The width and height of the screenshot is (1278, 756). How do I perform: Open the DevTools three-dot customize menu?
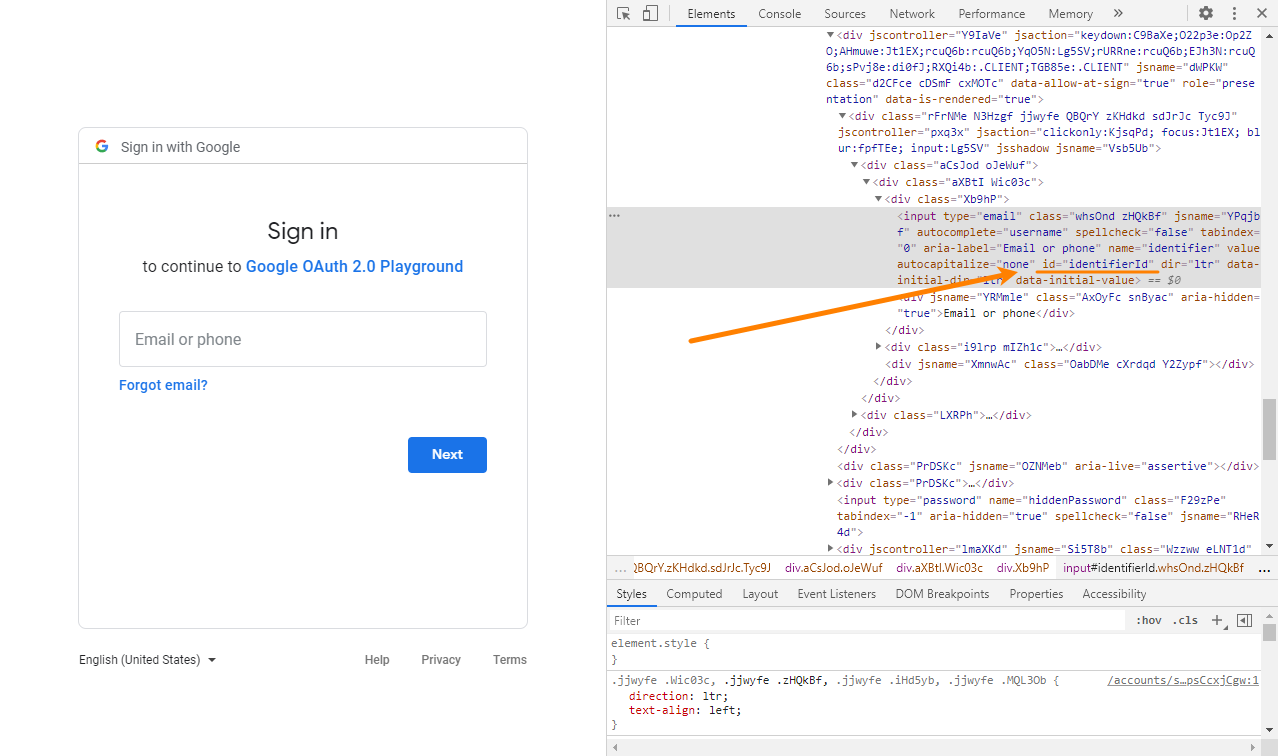click(x=1233, y=13)
